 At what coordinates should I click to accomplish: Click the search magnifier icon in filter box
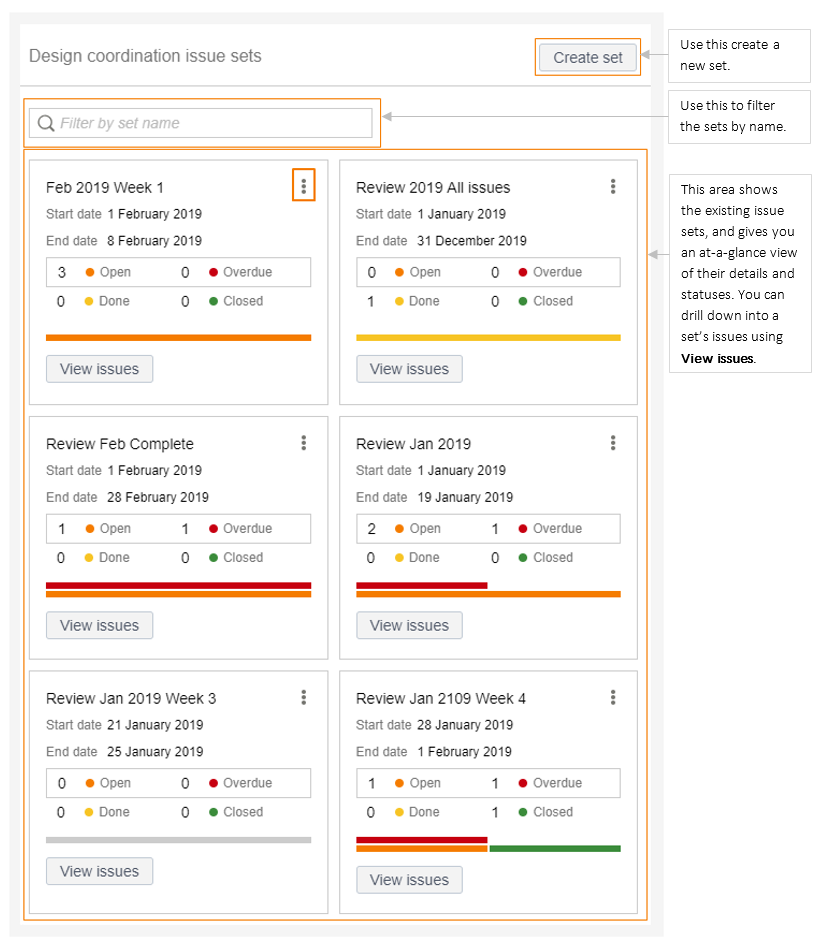(46, 123)
